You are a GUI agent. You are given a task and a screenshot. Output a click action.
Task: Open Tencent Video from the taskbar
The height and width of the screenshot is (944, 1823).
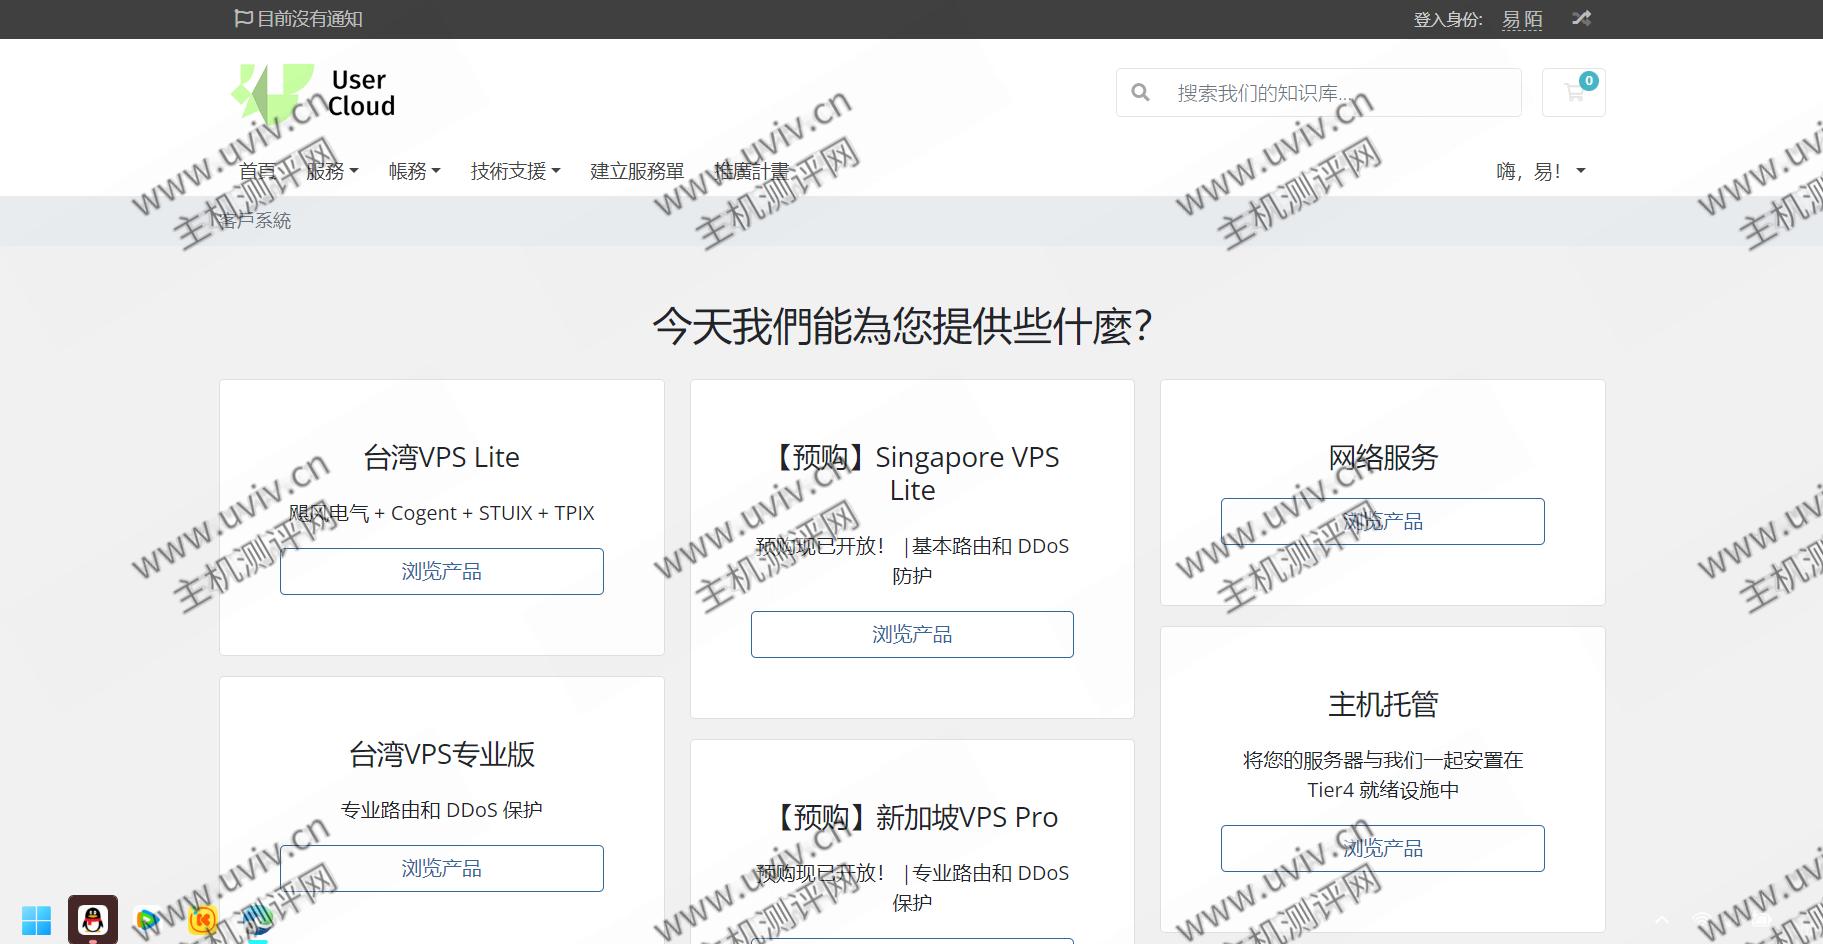(x=148, y=919)
